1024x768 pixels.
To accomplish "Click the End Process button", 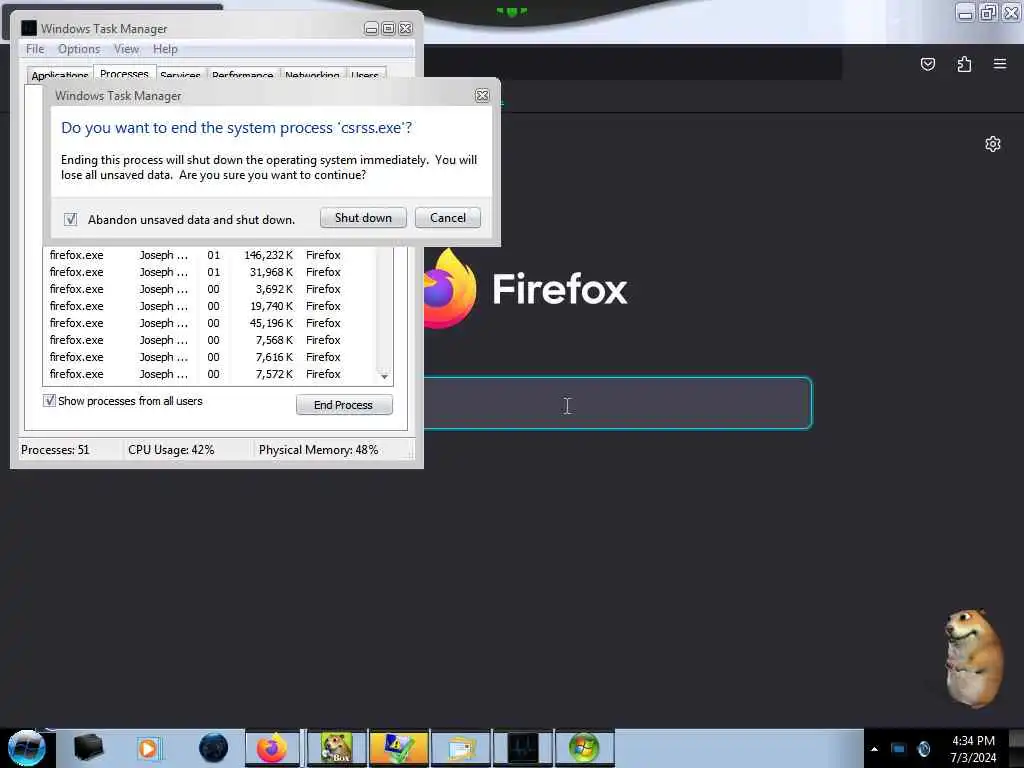I will click(344, 405).
